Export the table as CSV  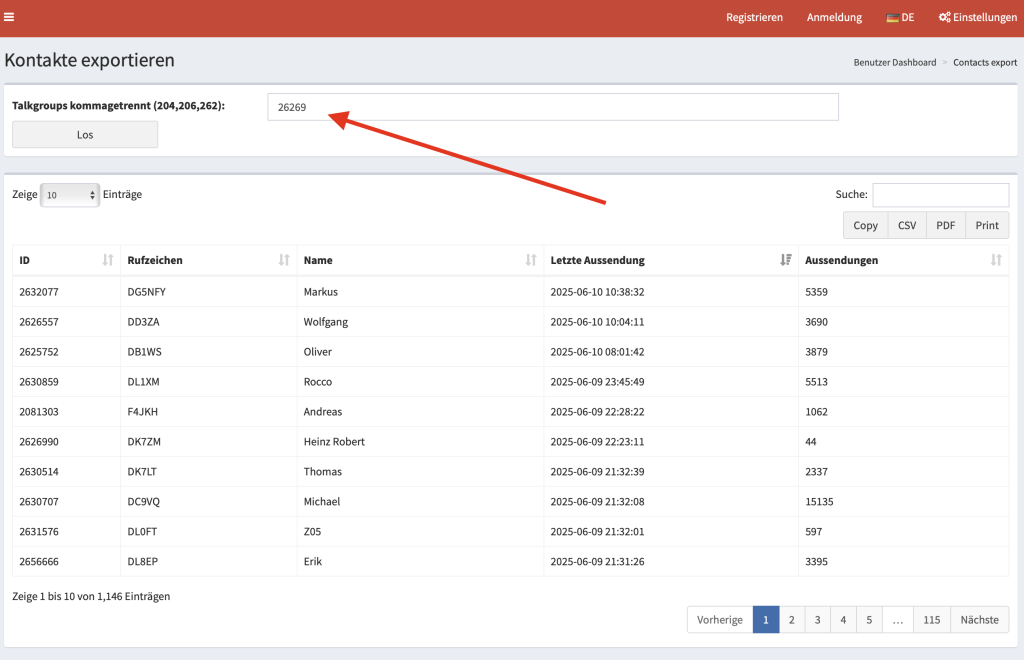tap(907, 225)
